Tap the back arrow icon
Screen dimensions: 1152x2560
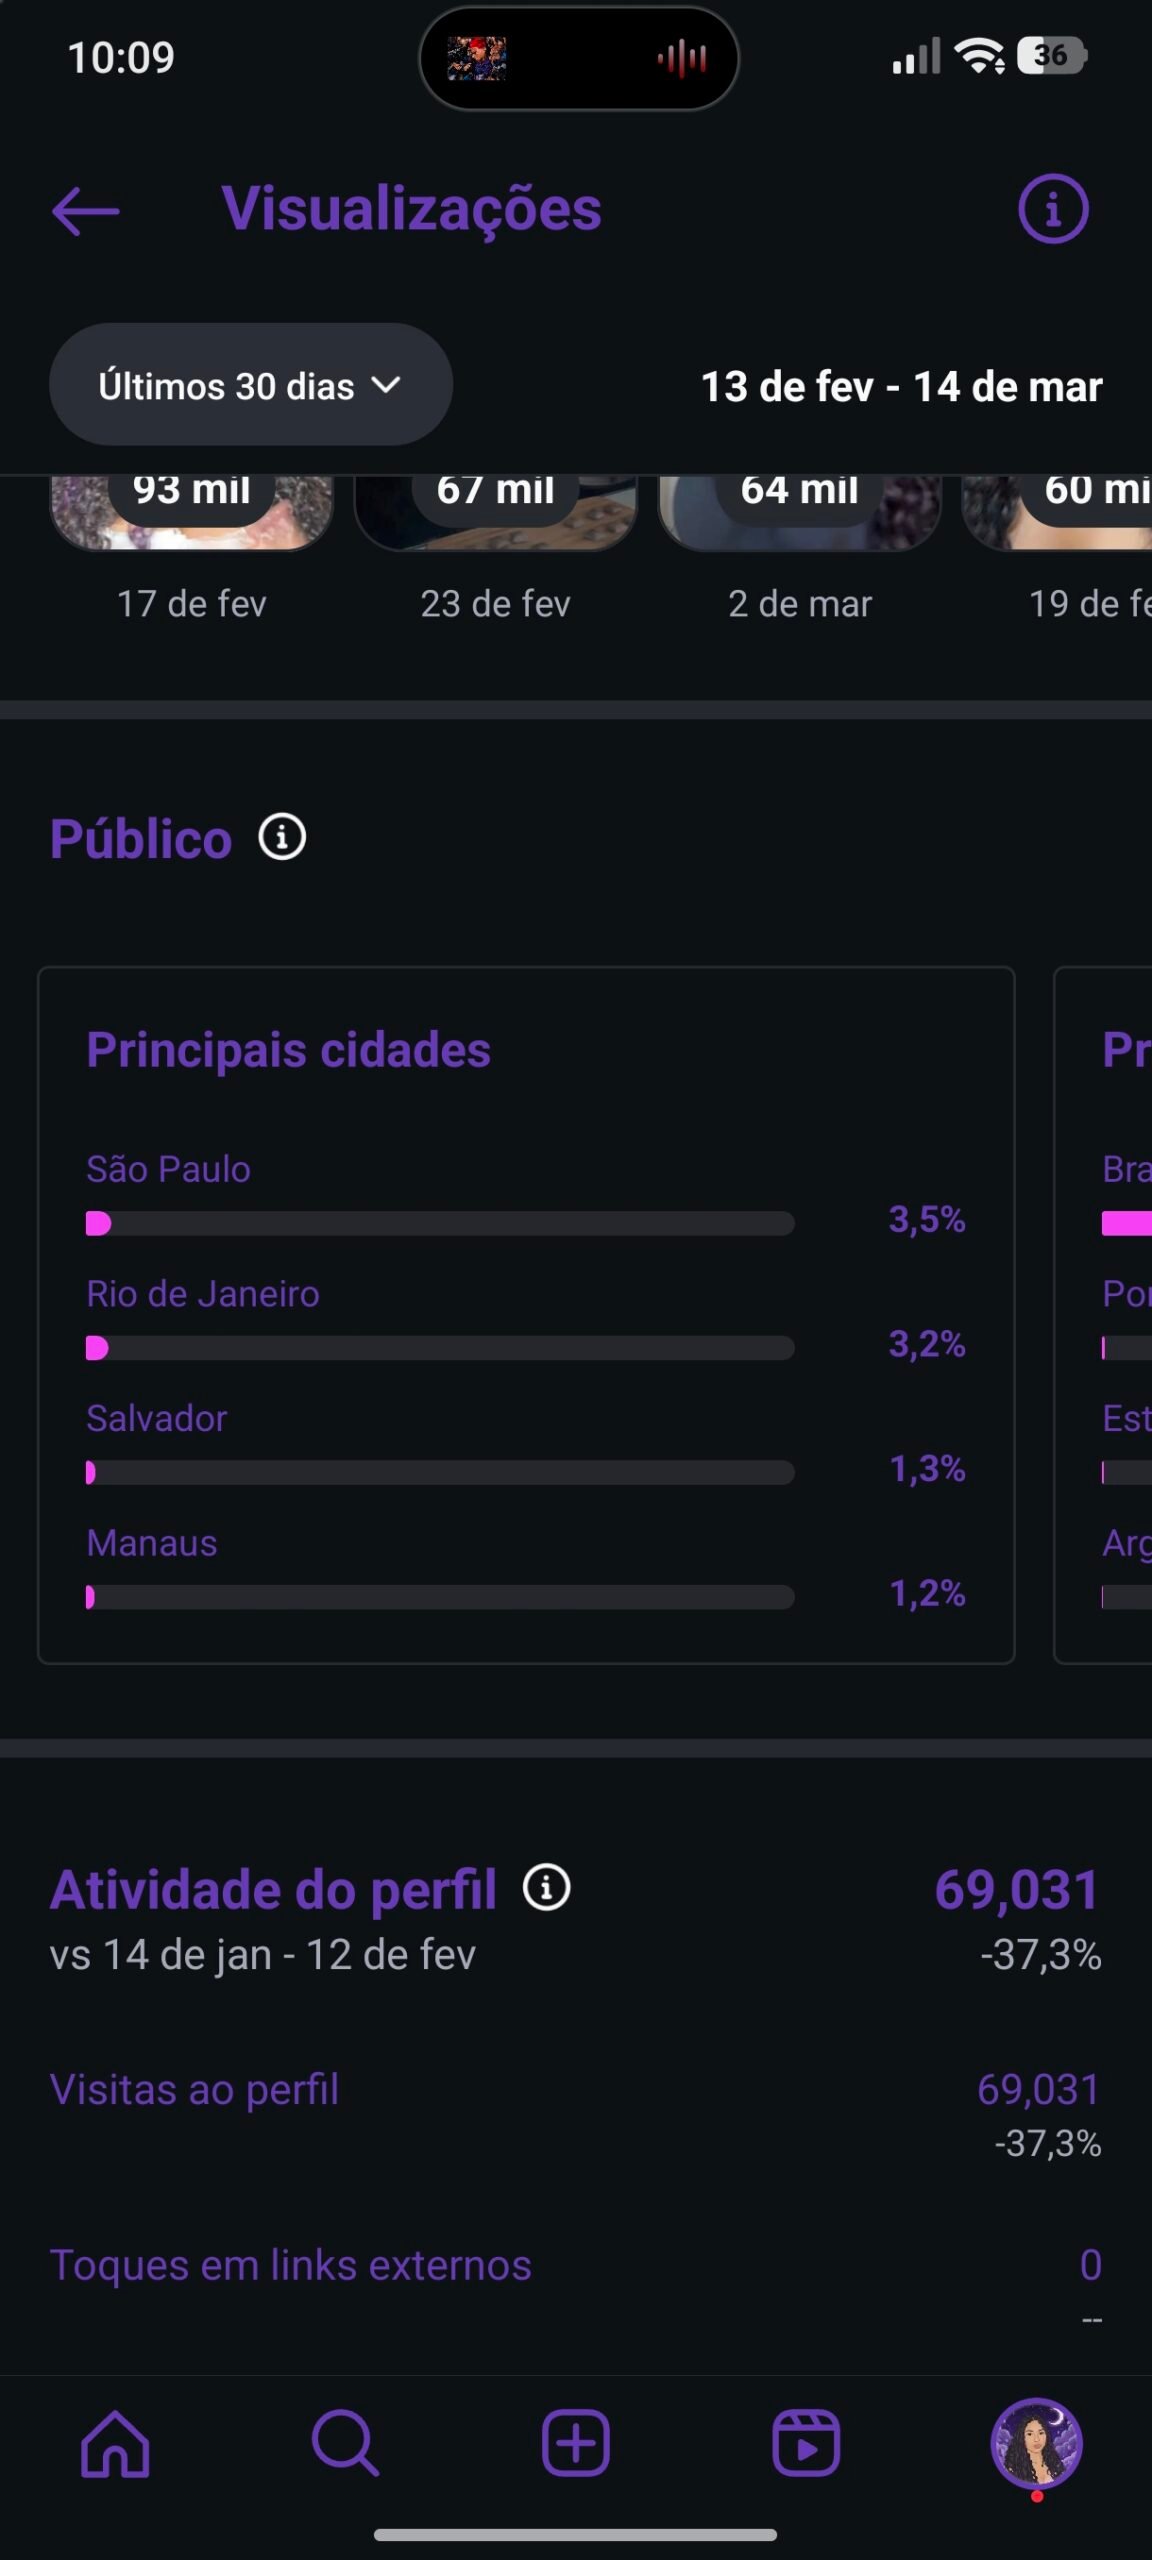coord(86,211)
